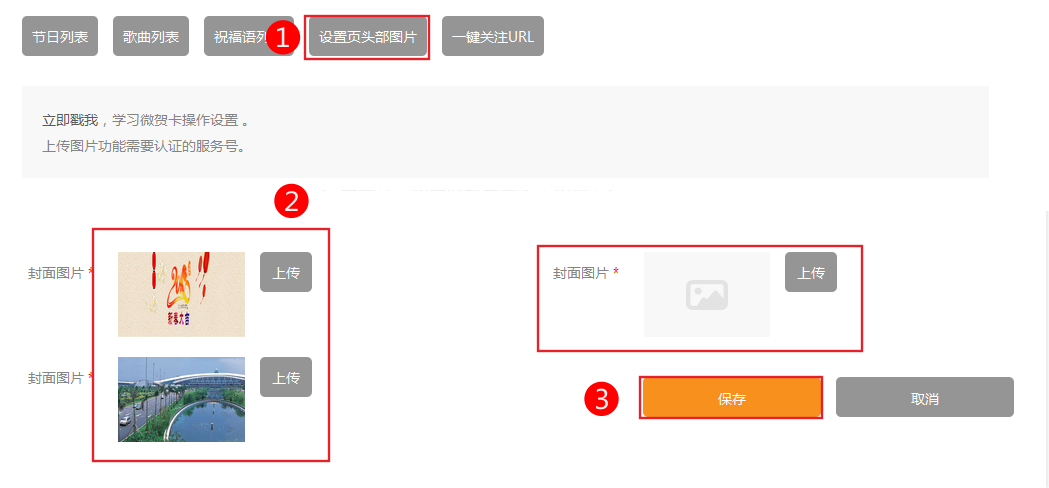This screenshot has width=1049, height=488.
Task: Click the 上传图片功能需要认证的服务号 notice text
Action: click(144, 145)
